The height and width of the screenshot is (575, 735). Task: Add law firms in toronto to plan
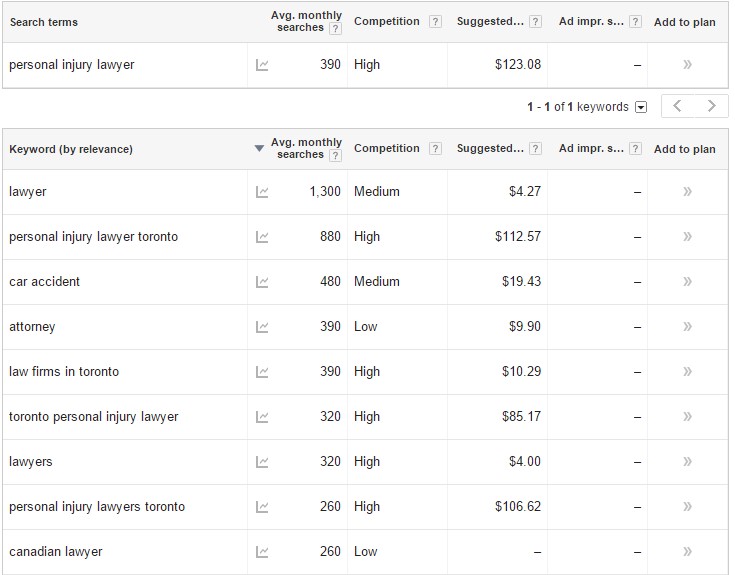pos(687,372)
